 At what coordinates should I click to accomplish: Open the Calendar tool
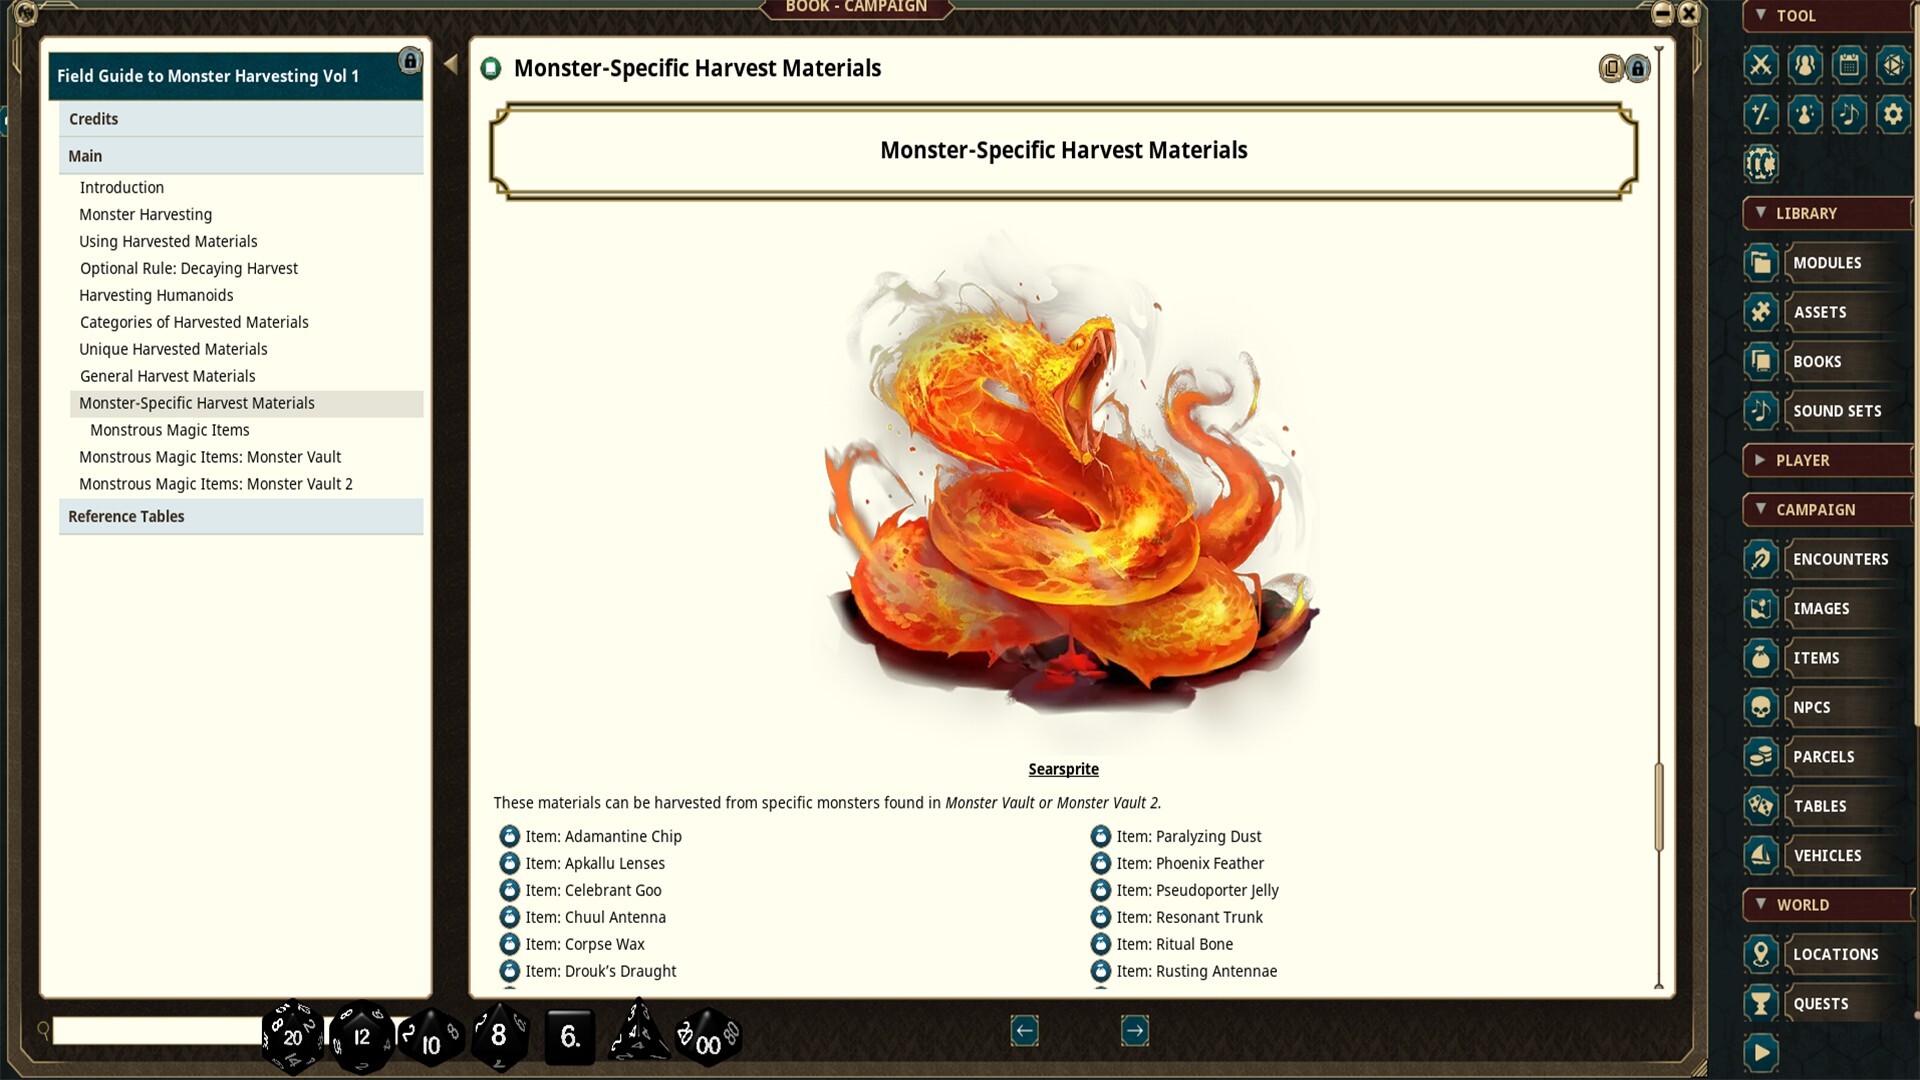coord(1849,65)
